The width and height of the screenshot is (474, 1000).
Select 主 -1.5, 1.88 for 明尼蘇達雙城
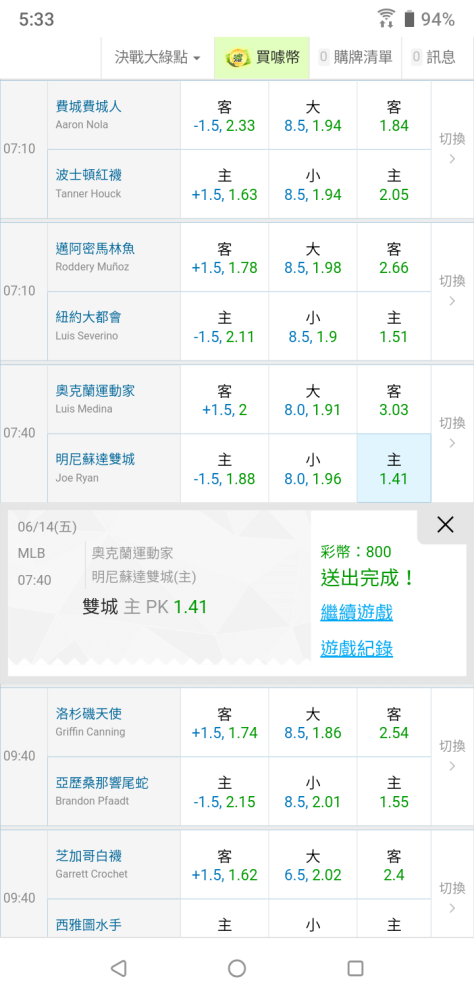coord(225,469)
